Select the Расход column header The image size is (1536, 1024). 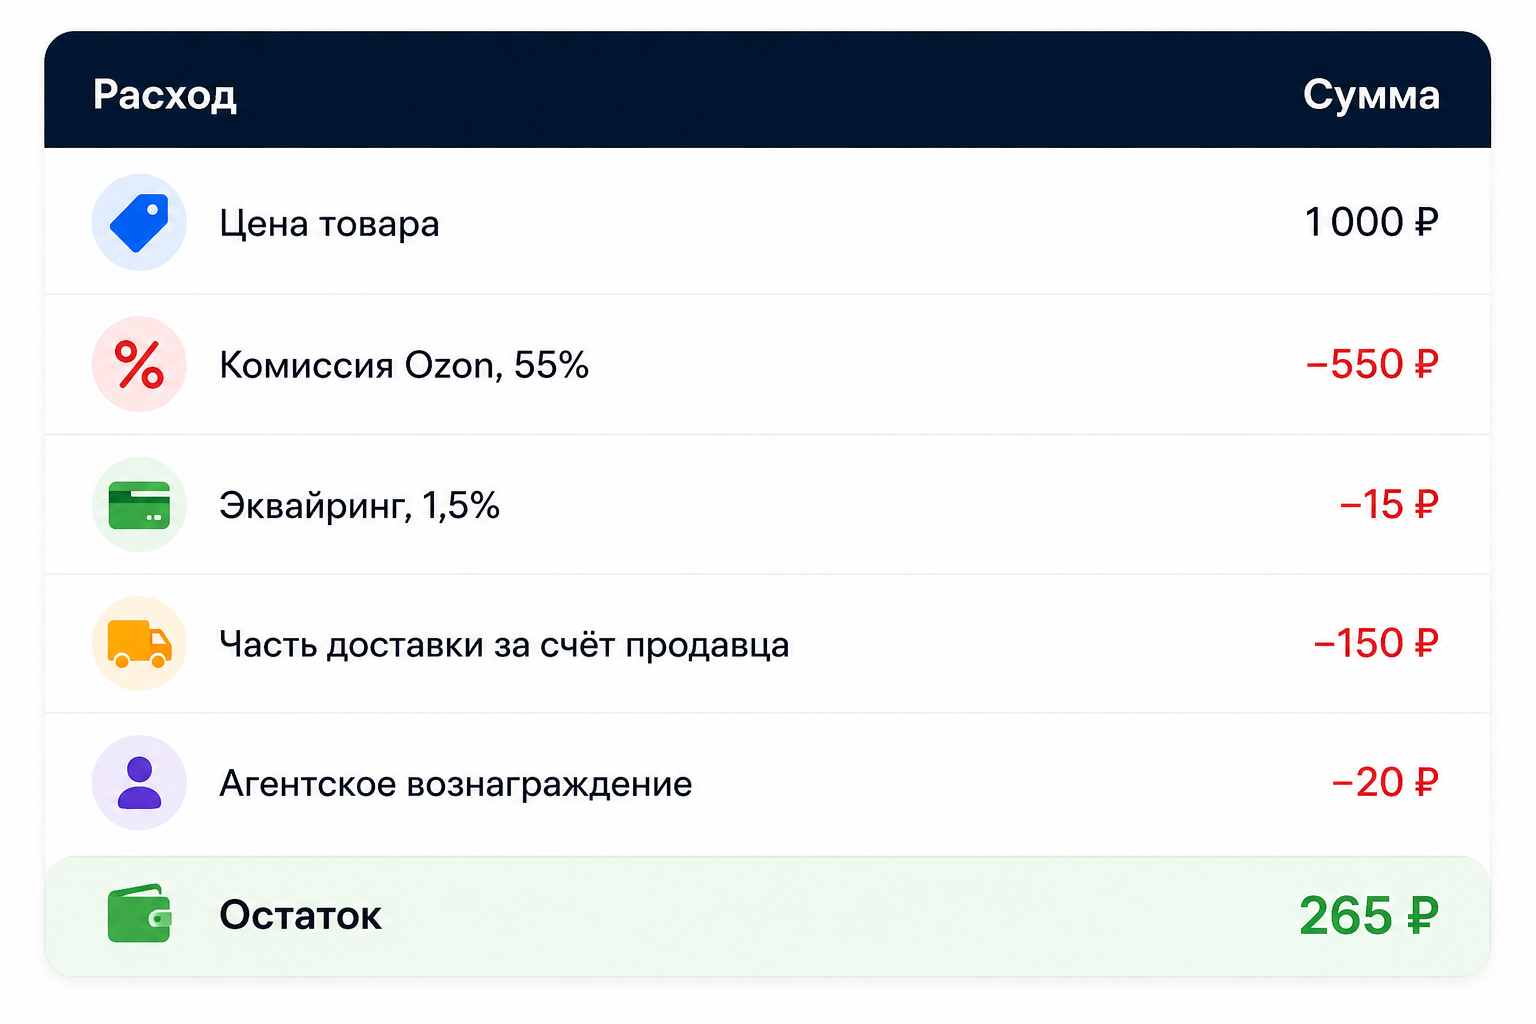click(x=165, y=95)
